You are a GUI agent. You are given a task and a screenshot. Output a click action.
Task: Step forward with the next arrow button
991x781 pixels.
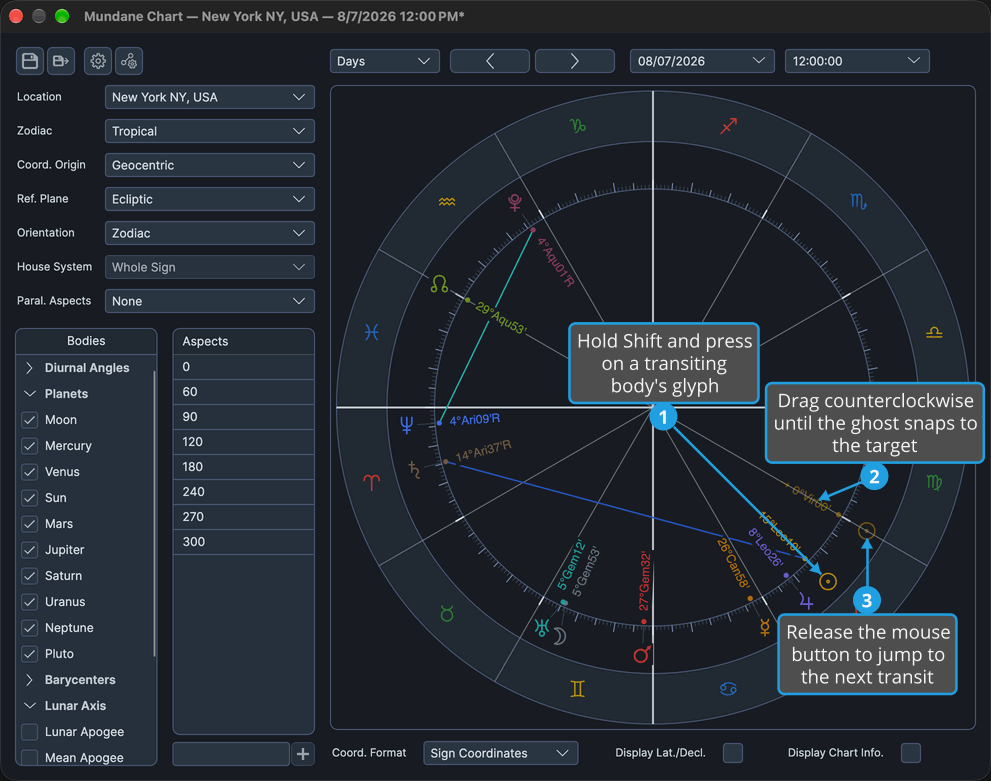(x=575, y=61)
